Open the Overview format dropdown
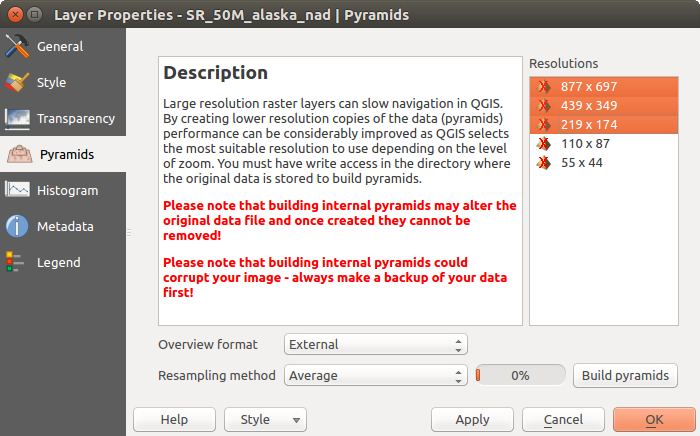This screenshot has width=700, height=436. [x=375, y=345]
